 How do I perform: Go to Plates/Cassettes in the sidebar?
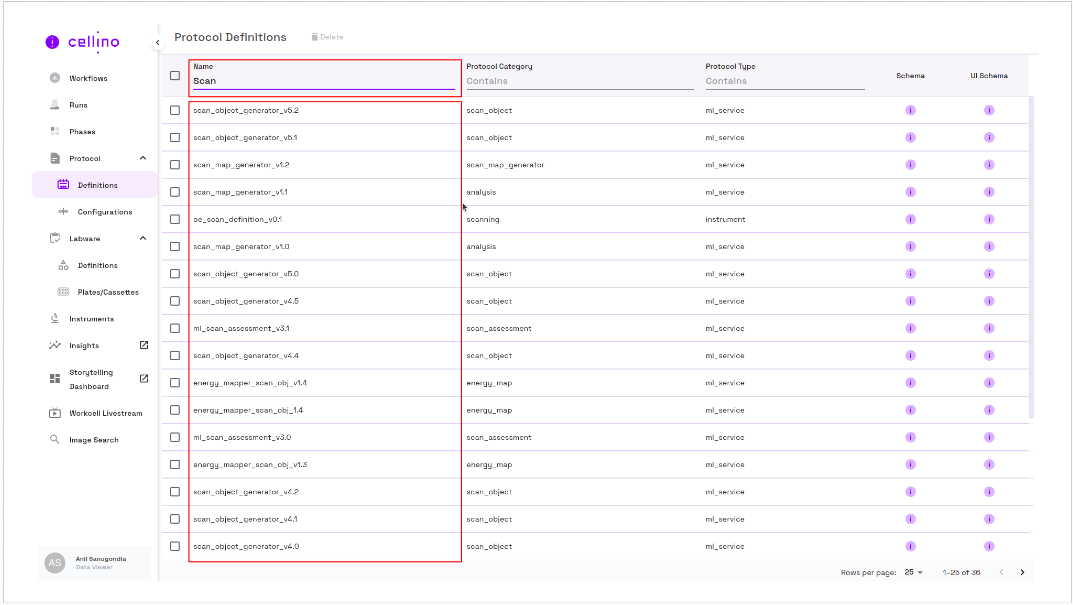click(x=107, y=292)
